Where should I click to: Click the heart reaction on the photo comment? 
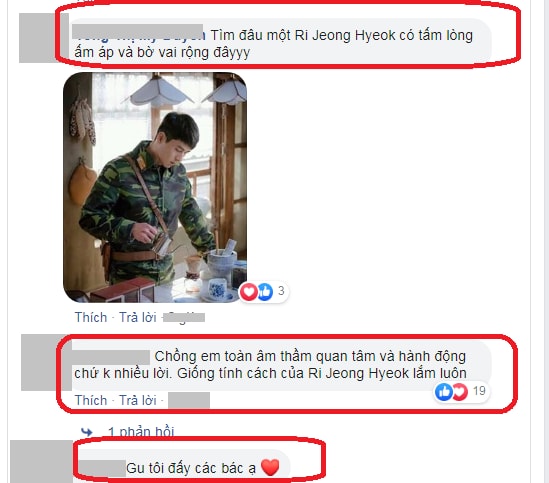tap(248, 291)
